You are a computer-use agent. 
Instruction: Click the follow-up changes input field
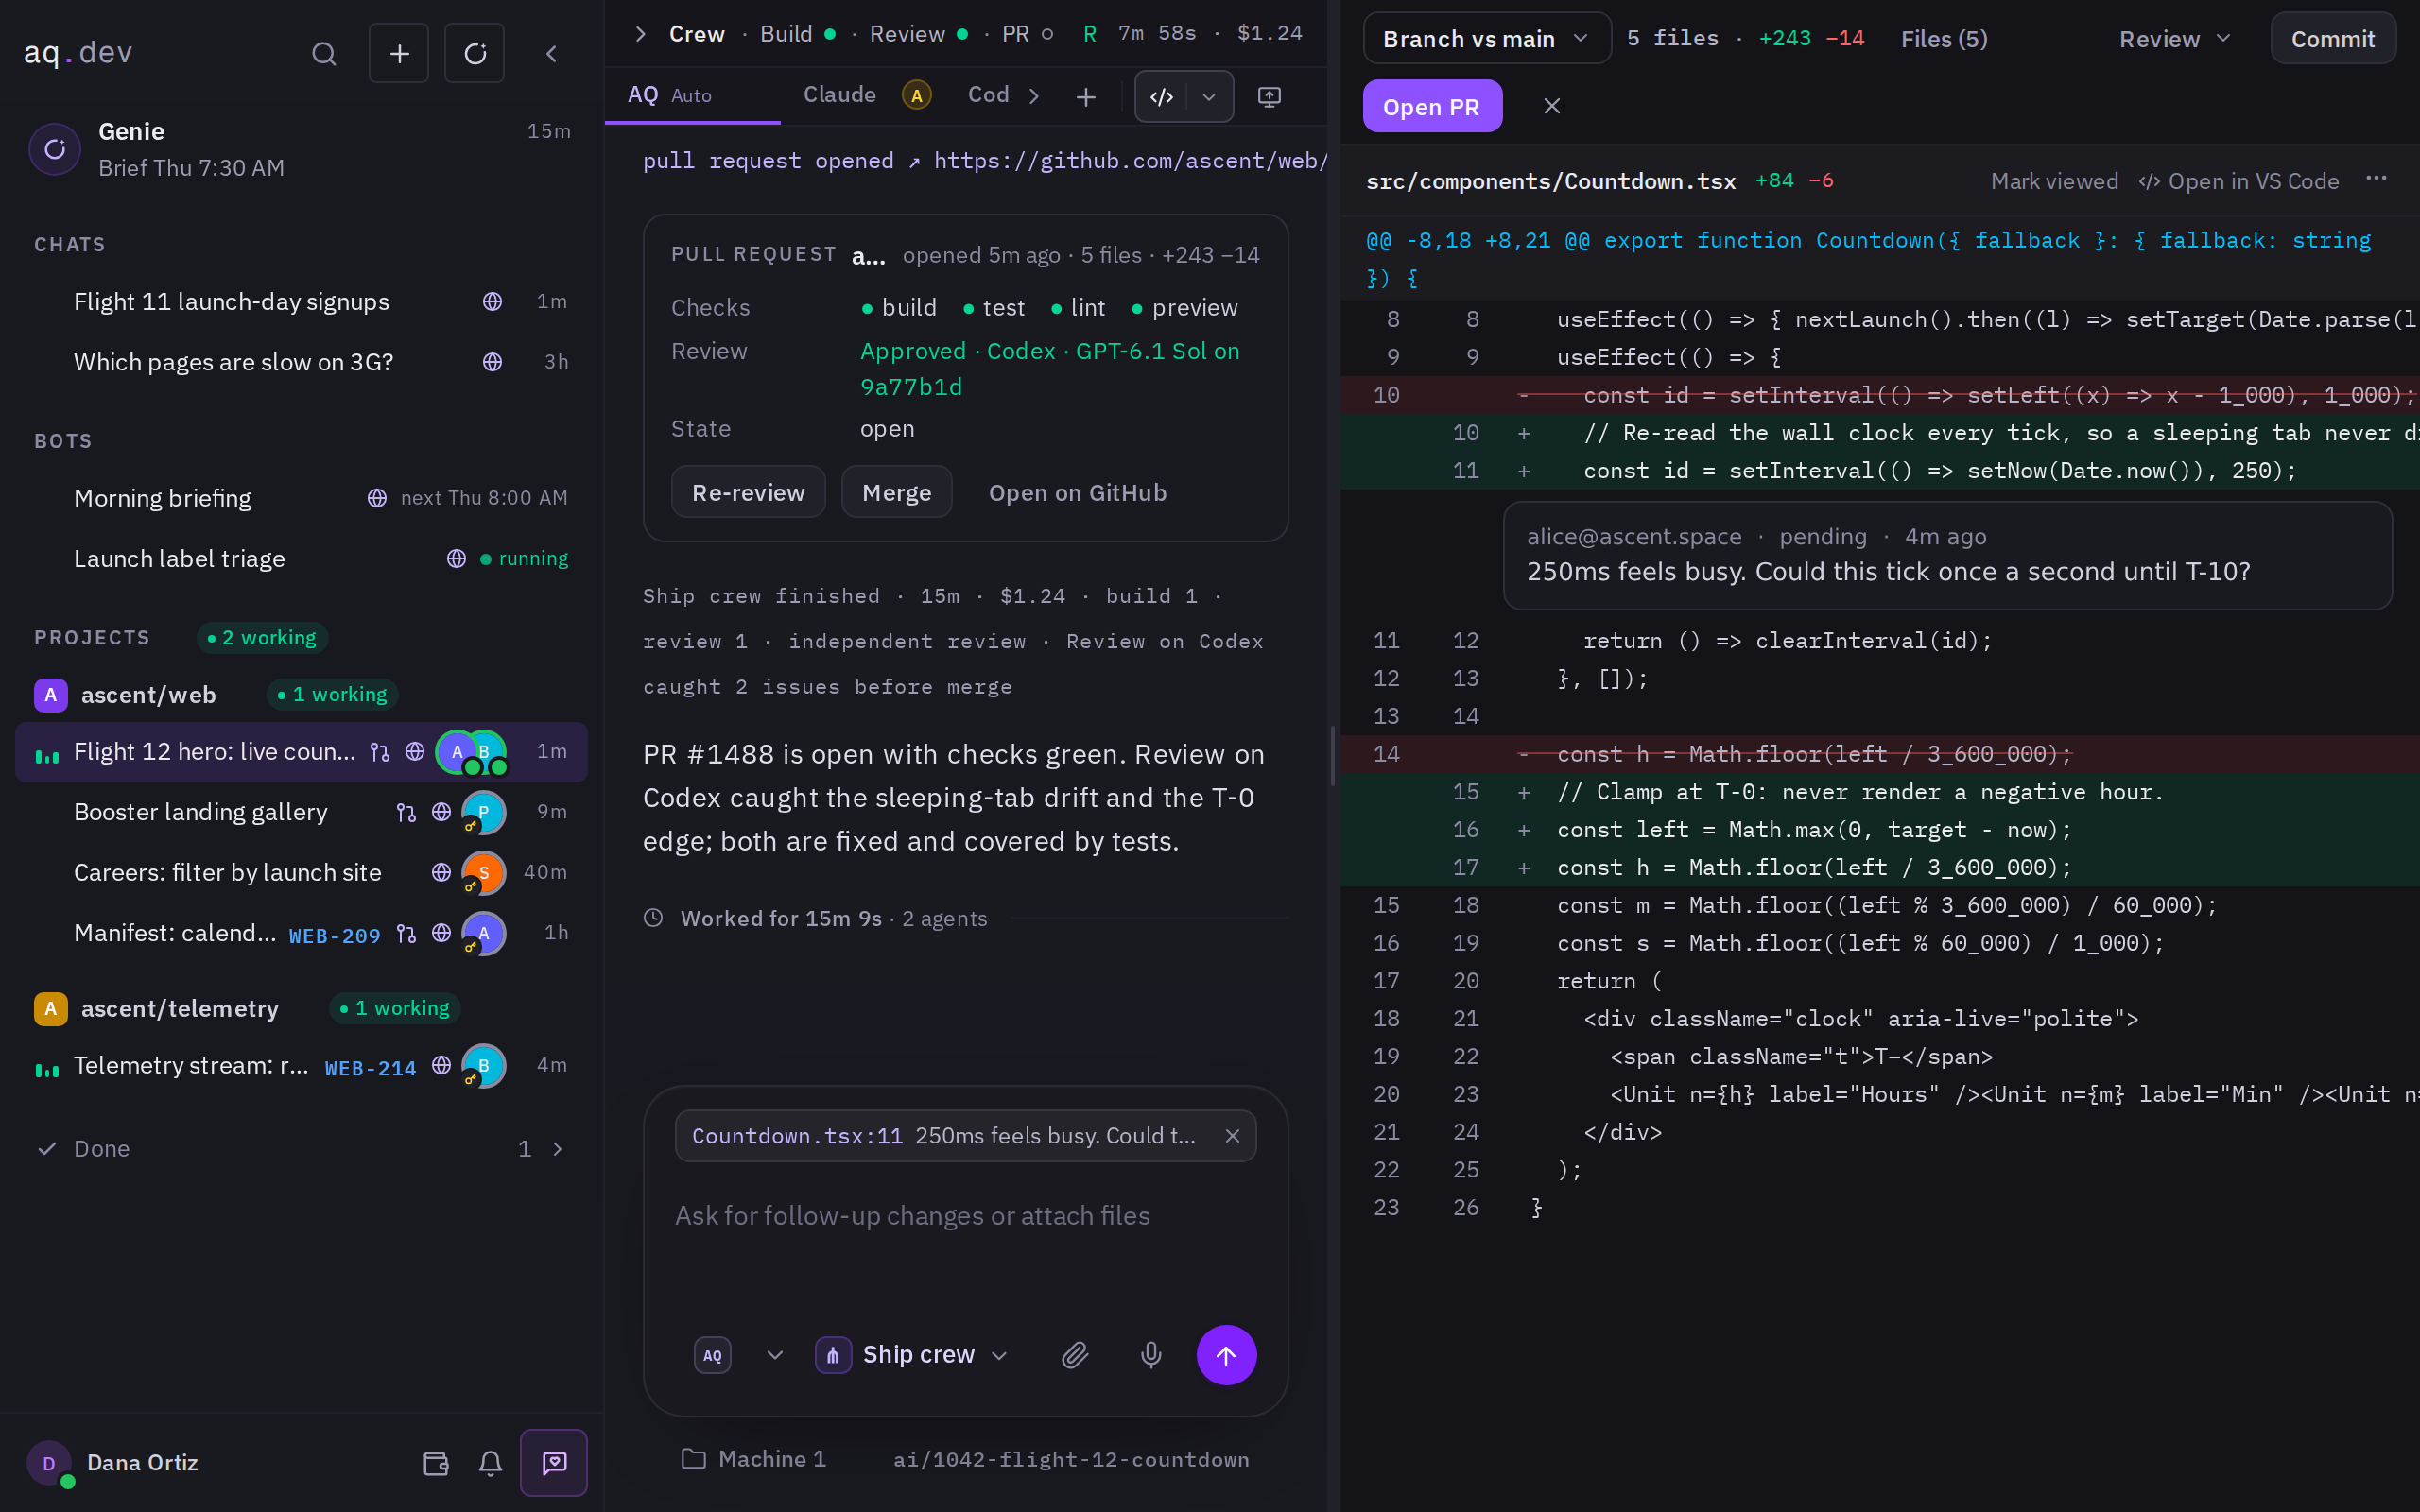click(x=965, y=1215)
